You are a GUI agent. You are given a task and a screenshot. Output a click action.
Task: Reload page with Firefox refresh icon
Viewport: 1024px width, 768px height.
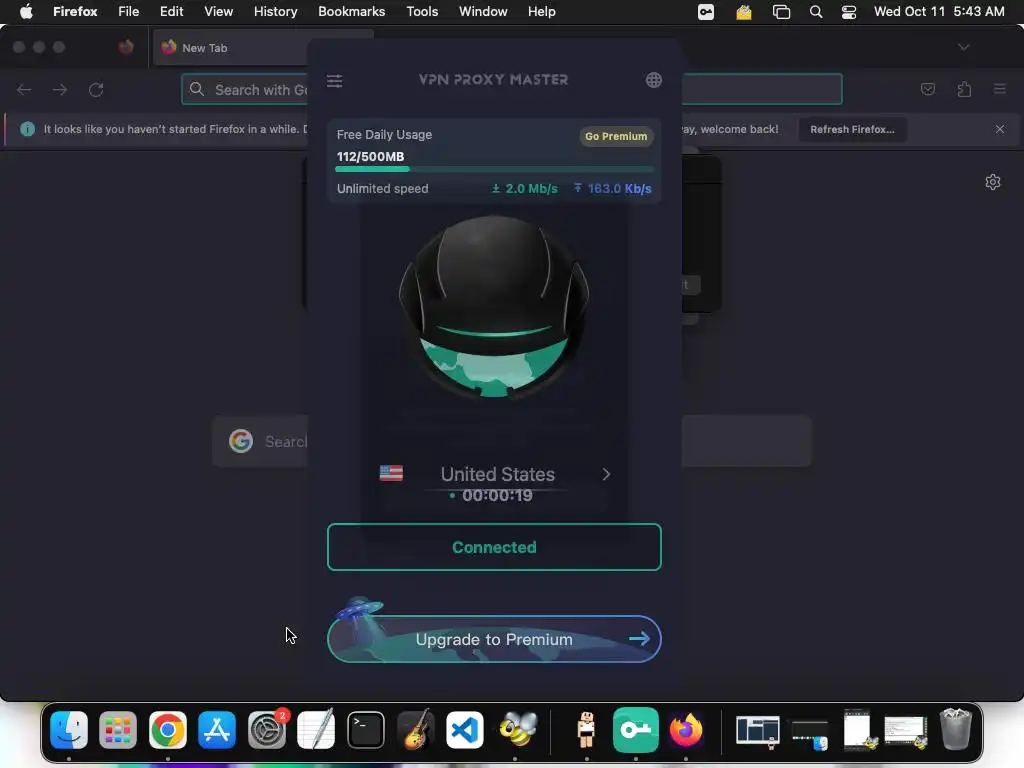click(x=96, y=89)
